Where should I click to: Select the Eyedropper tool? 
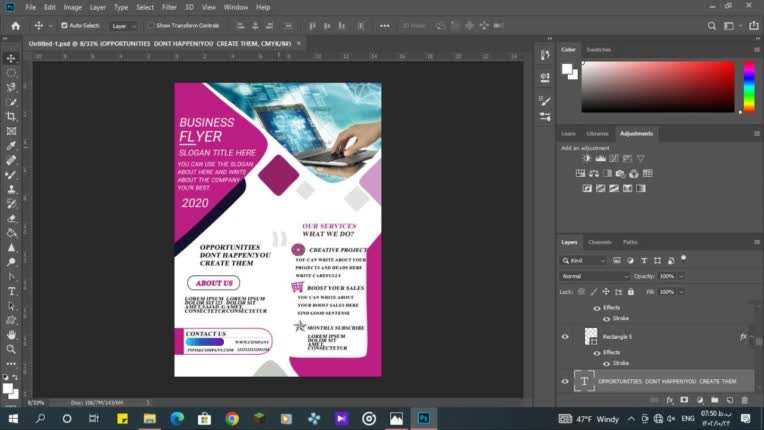click(11, 146)
